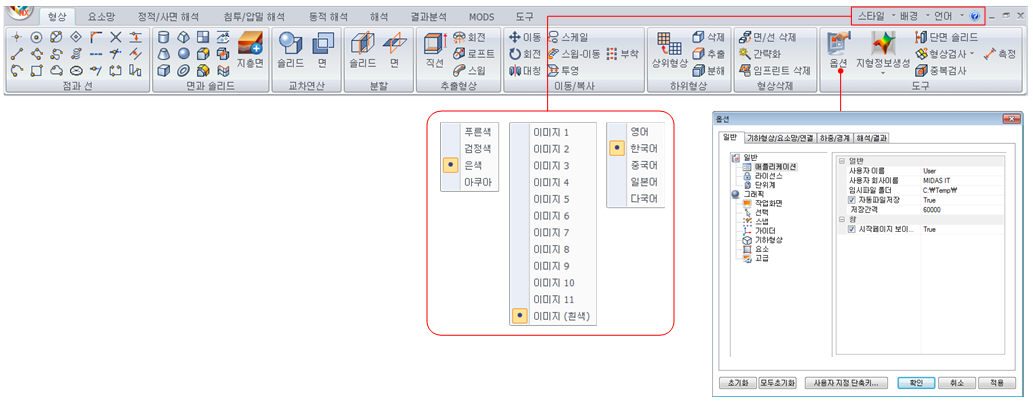Select the 영어 language option
Screen dimensions: 1033x402
636,131
